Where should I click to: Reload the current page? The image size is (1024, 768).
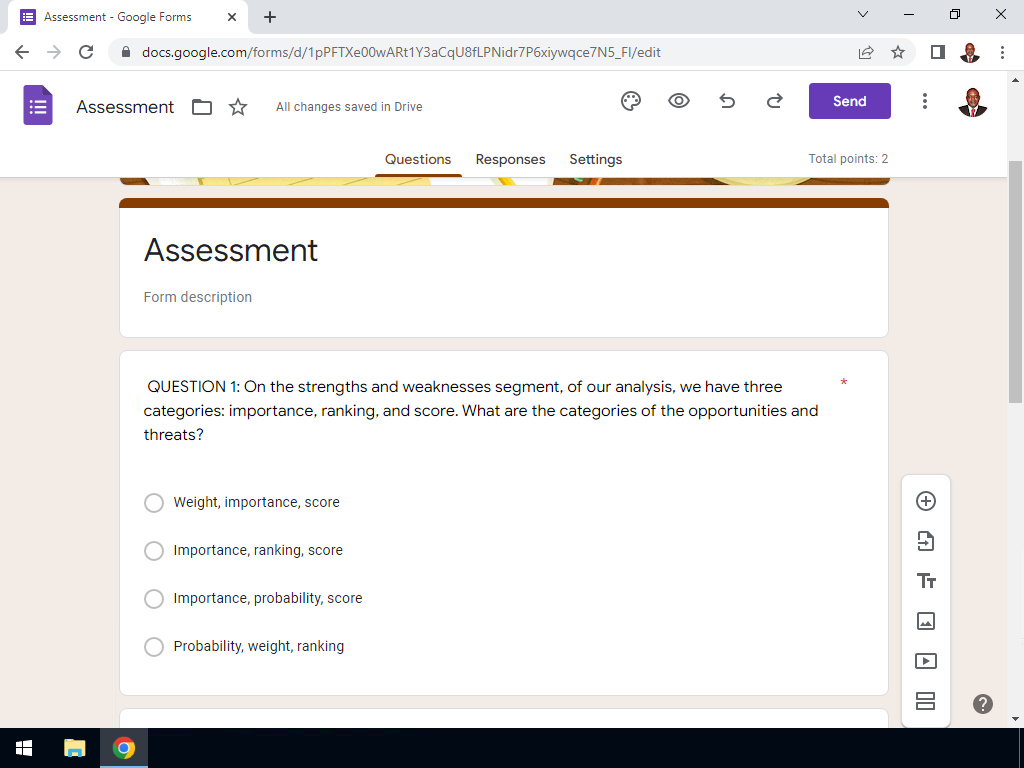tap(86, 52)
